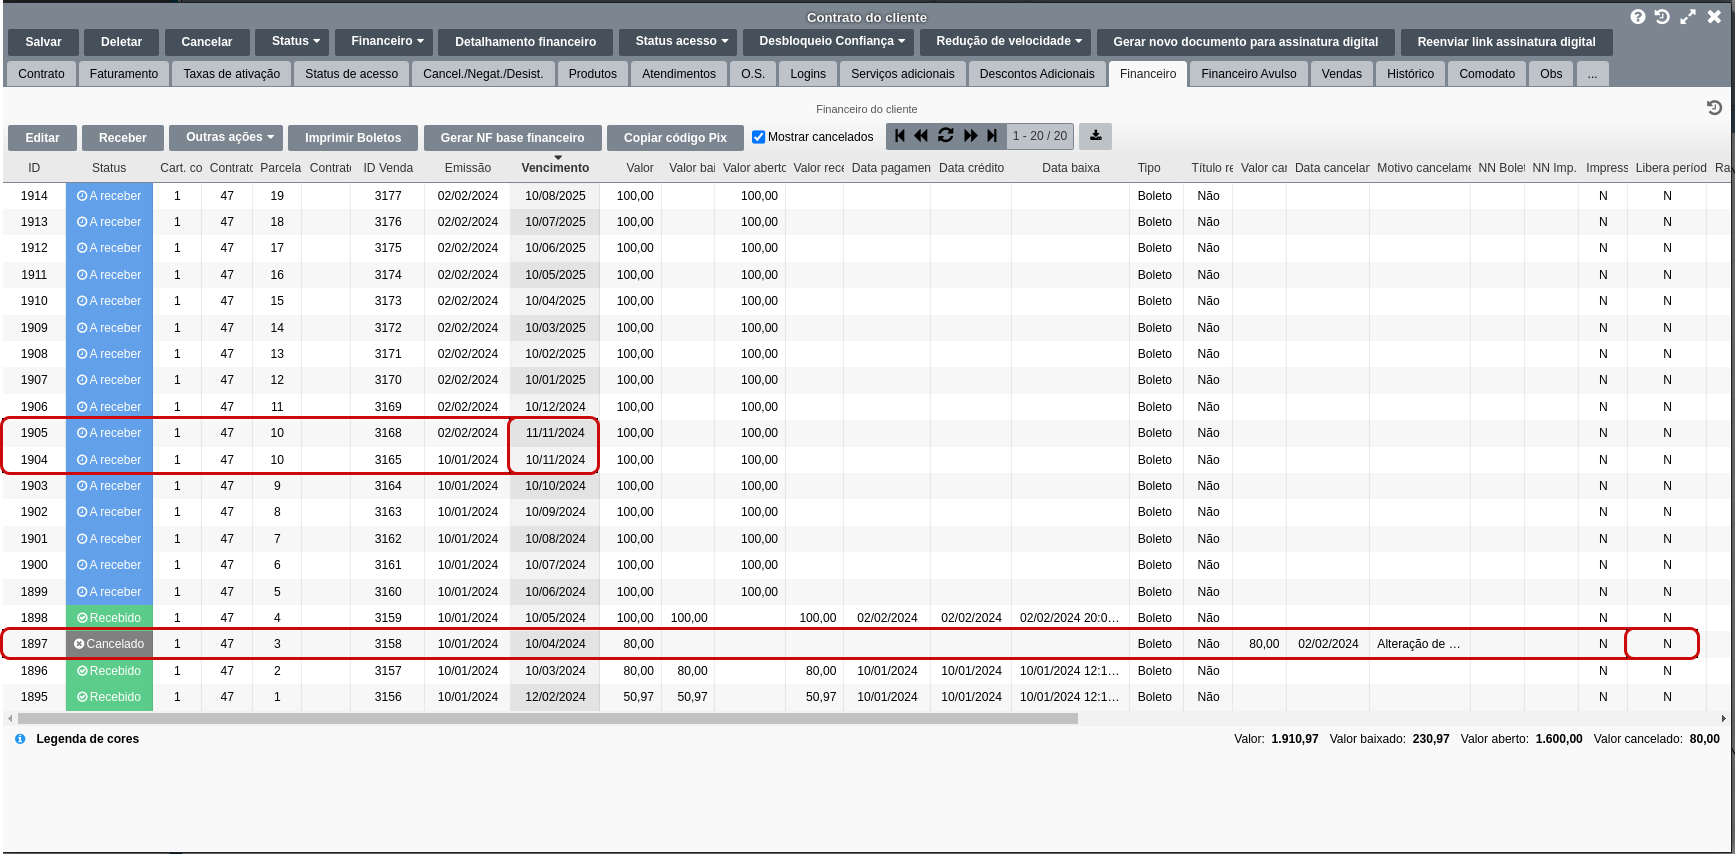Screen dimensions: 1735x854
Task: Select Cancelado status in row 1897
Action: 109,644
